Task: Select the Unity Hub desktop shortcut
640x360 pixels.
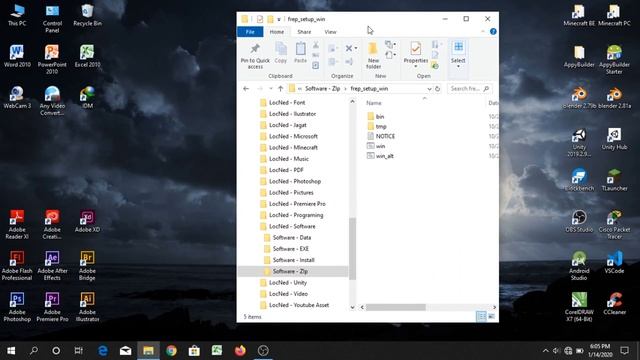Action: 614,139
